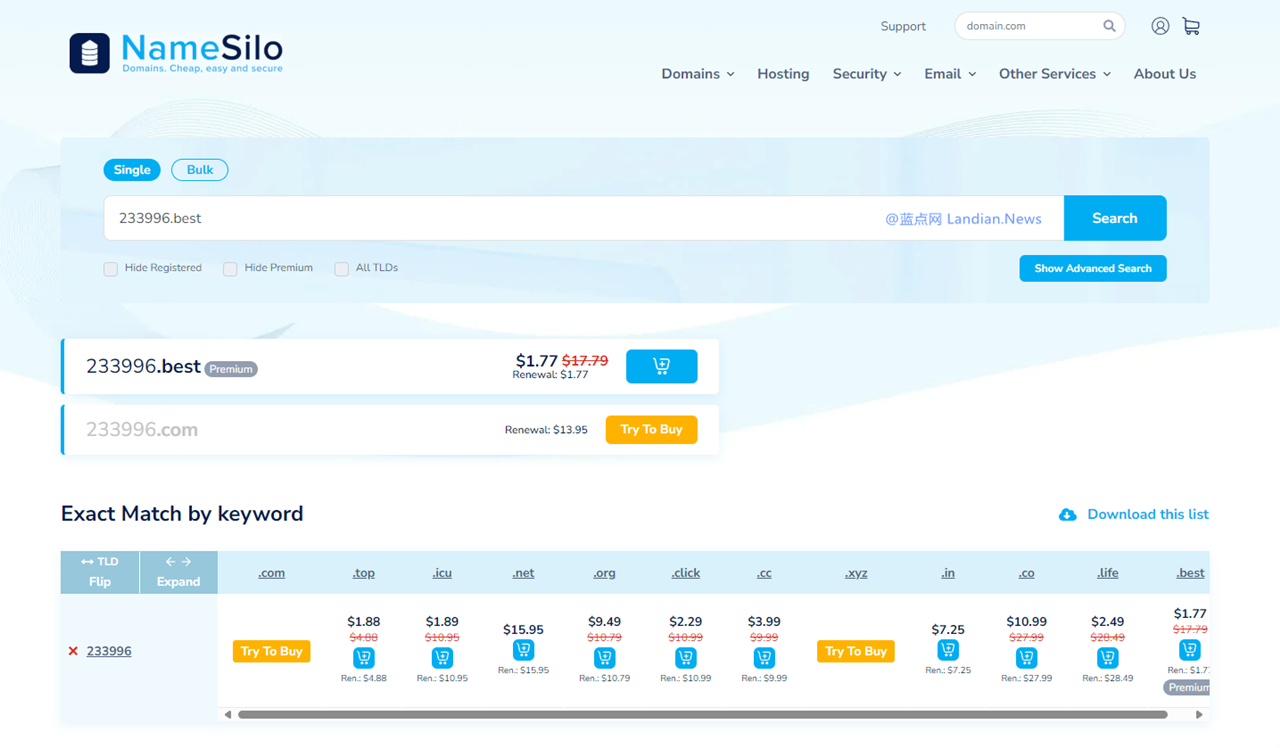Viewport: 1280px width, 748px height.
Task: Click the .best column header
Action: (1190, 573)
